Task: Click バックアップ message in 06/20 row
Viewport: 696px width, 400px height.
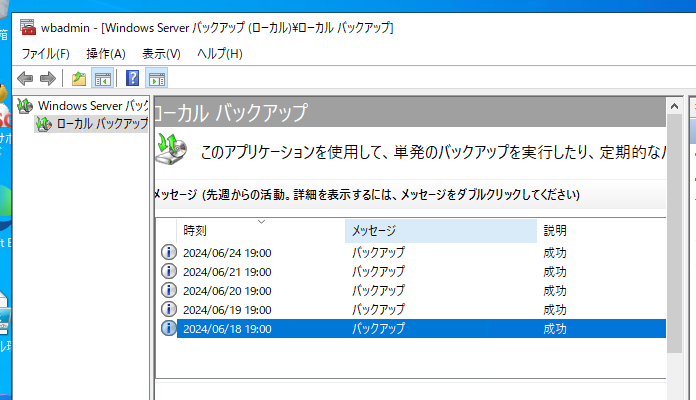Action: (379, 291)
